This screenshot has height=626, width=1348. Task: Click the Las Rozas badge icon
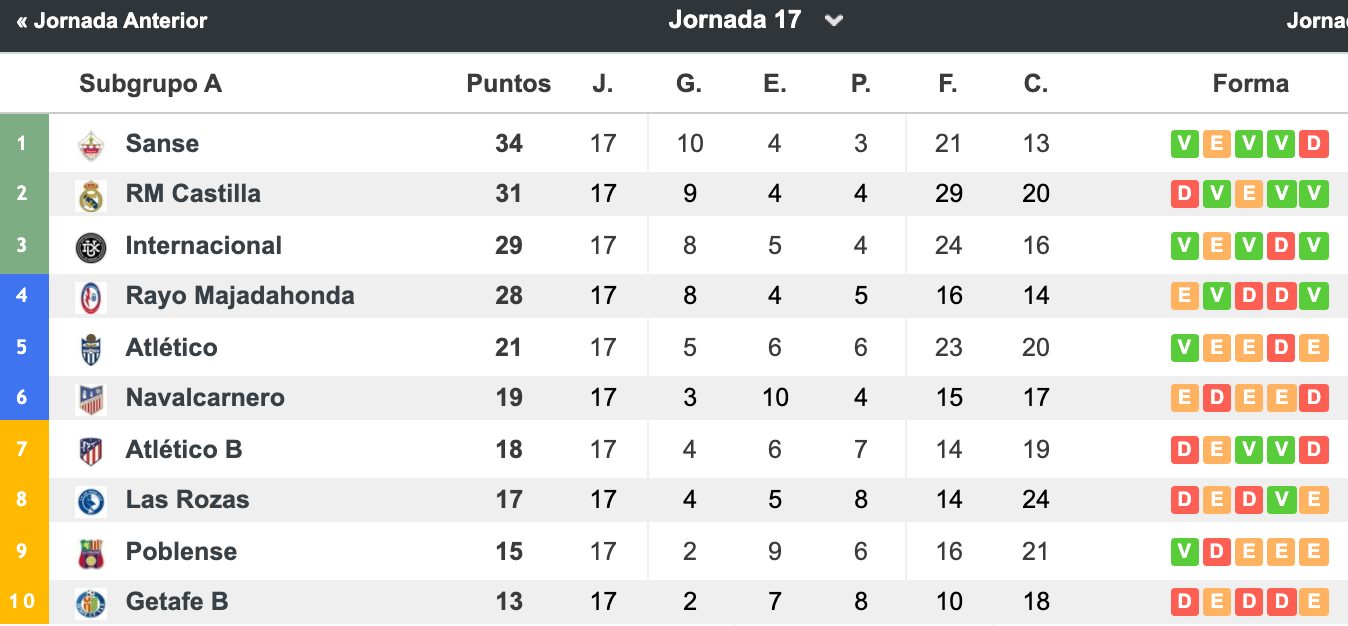(x=91, y=501)
